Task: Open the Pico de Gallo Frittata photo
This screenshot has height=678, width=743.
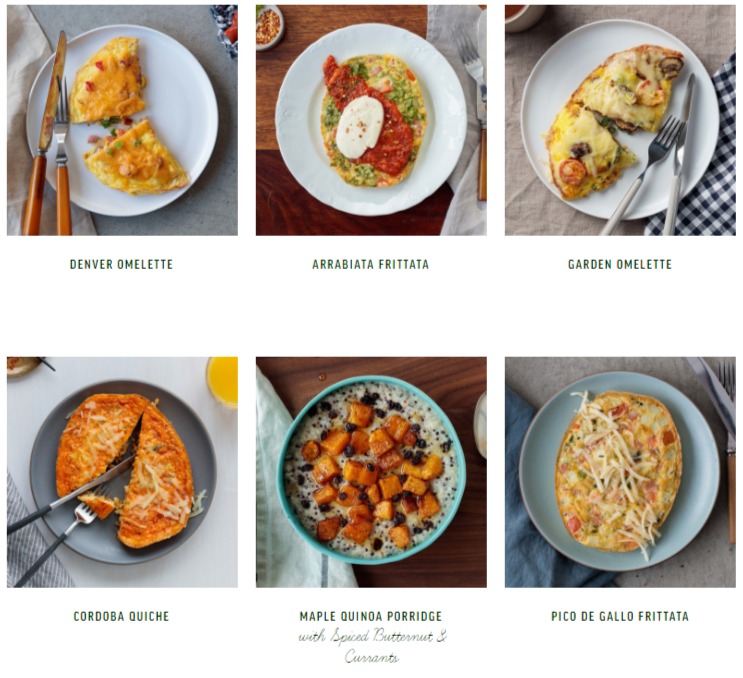Action: (620, 472)
